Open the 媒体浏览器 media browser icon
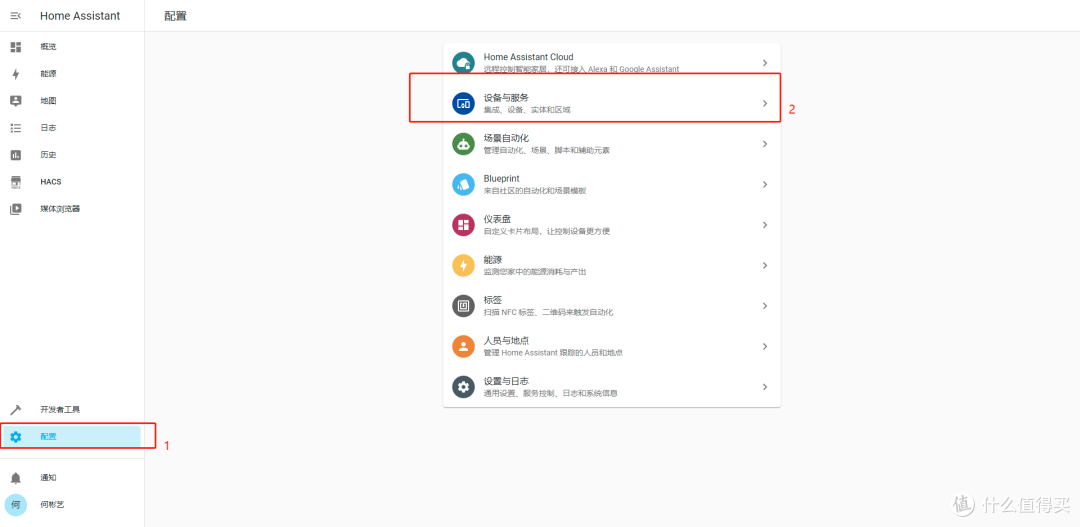Viewport: 1080px width, 527px height. pos(16,209)
